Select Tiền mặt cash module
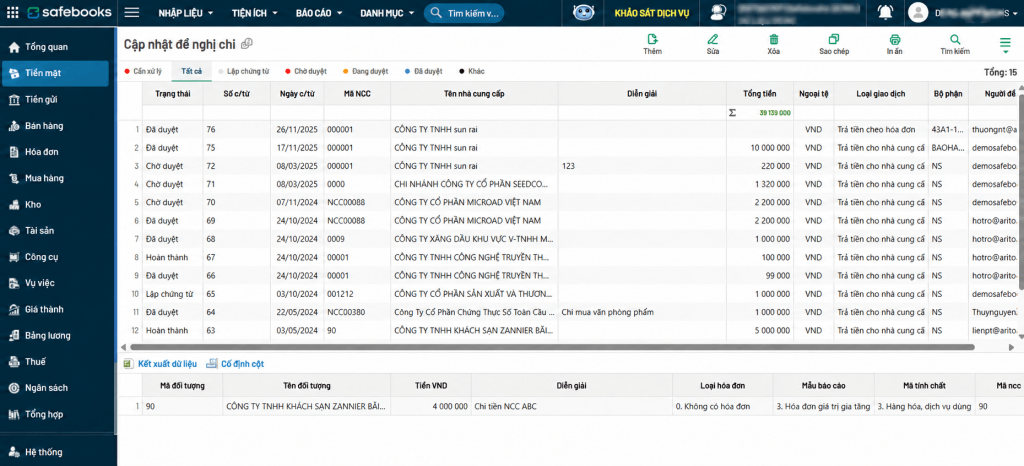This screenshot has width=1024, height=466. (x=55, y=73)
